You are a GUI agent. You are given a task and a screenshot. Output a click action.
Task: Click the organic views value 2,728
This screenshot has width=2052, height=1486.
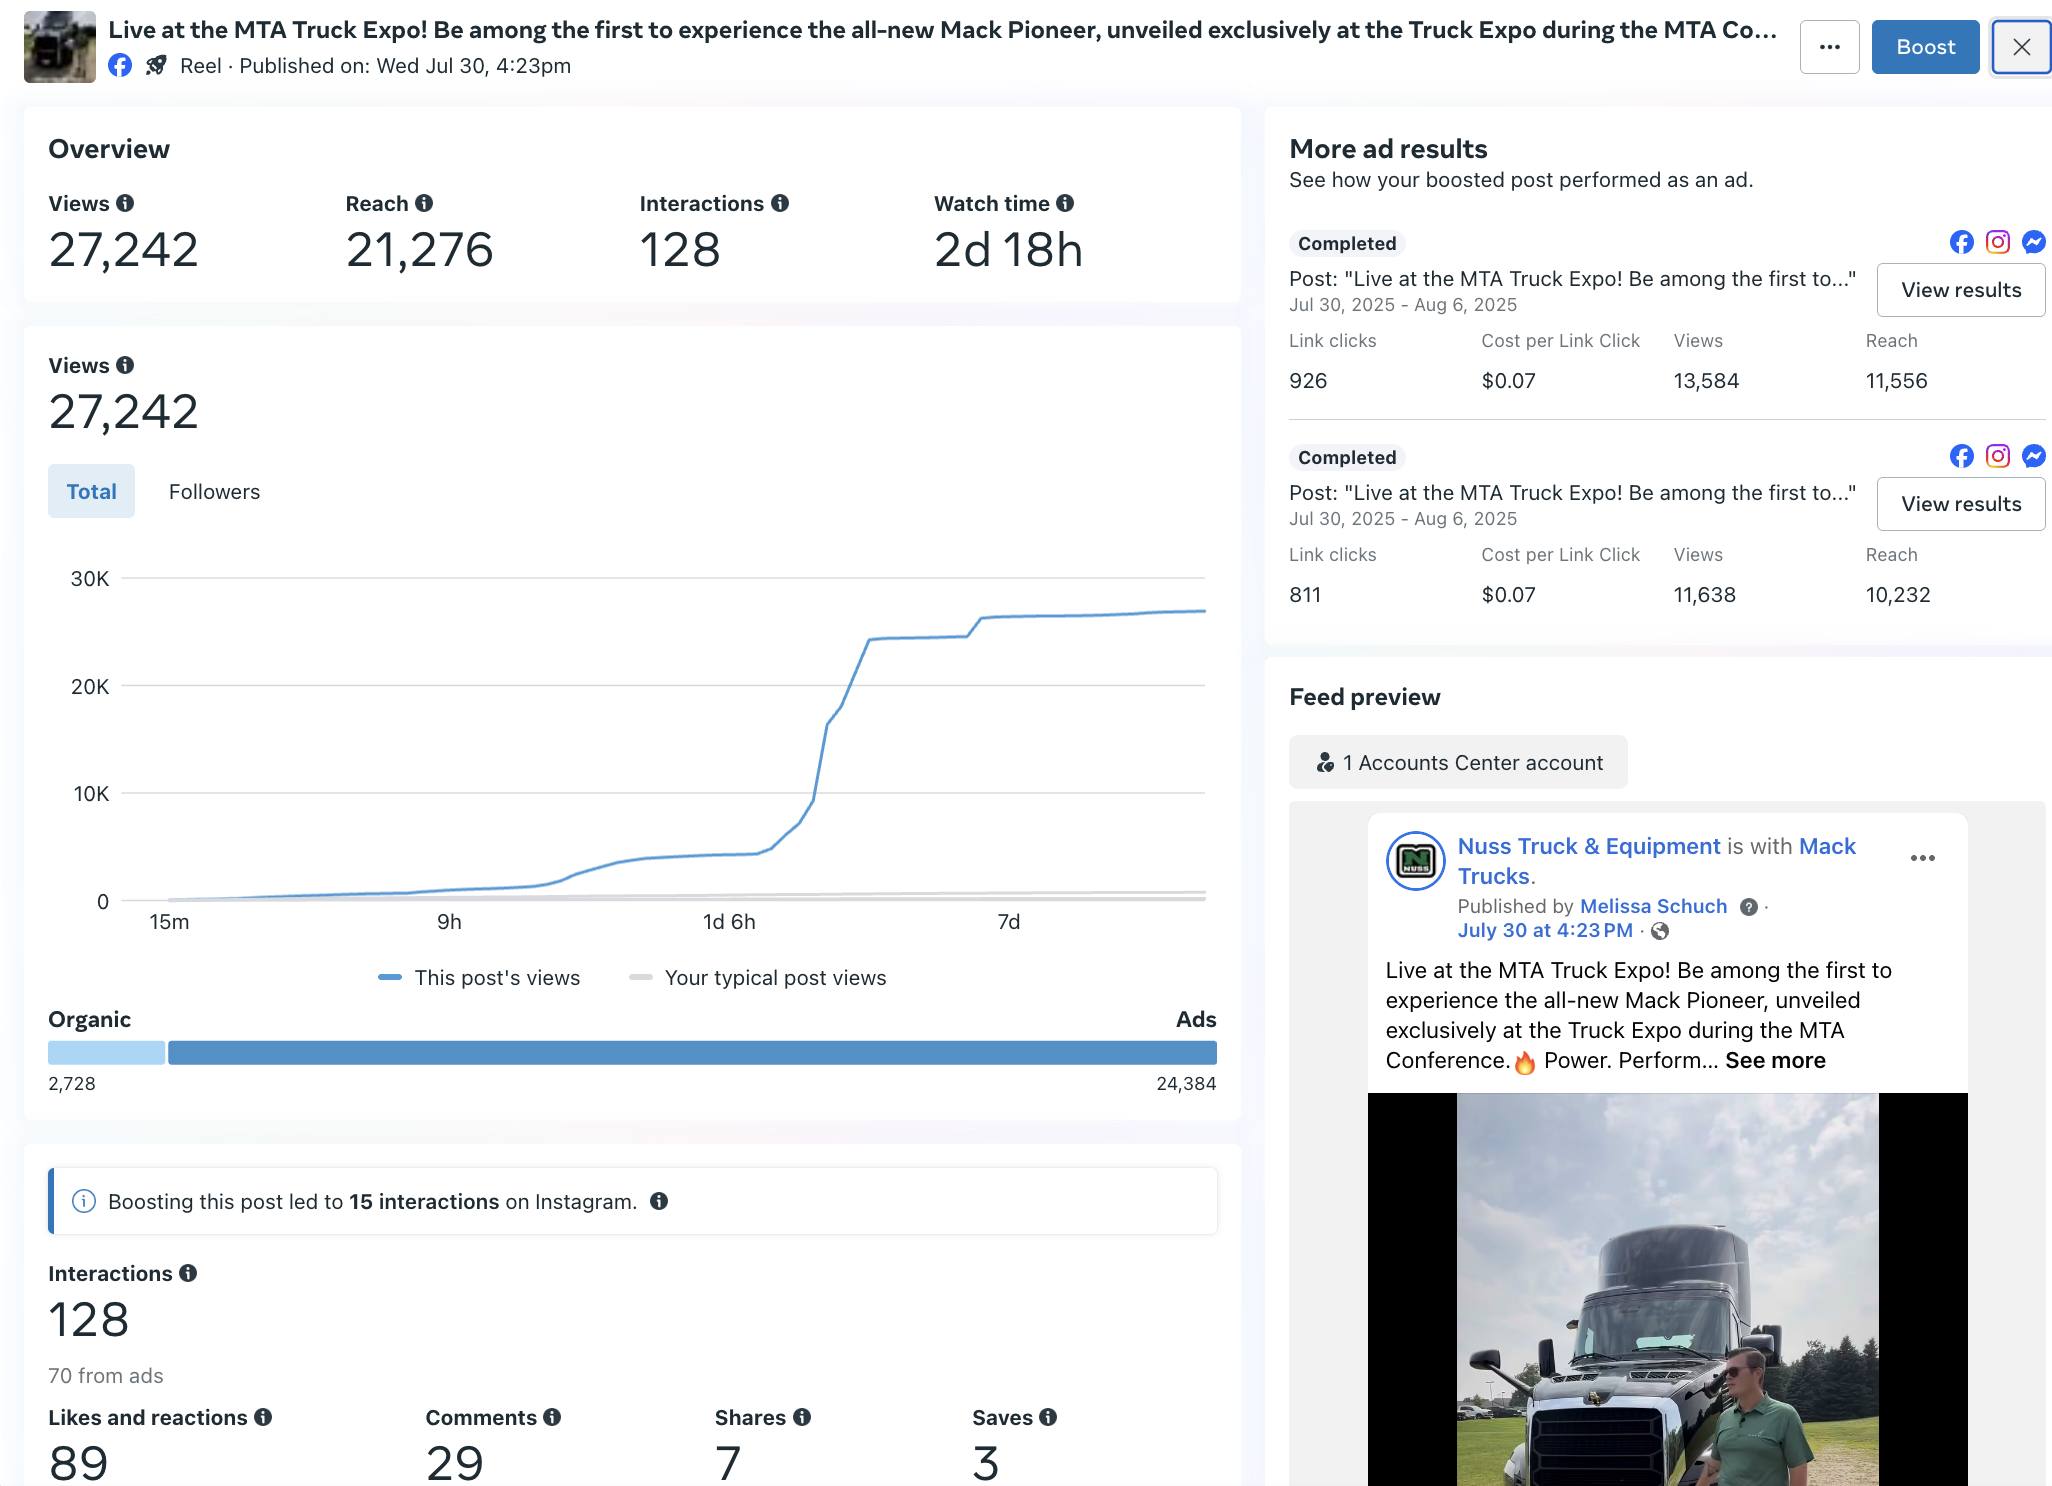72,1084
